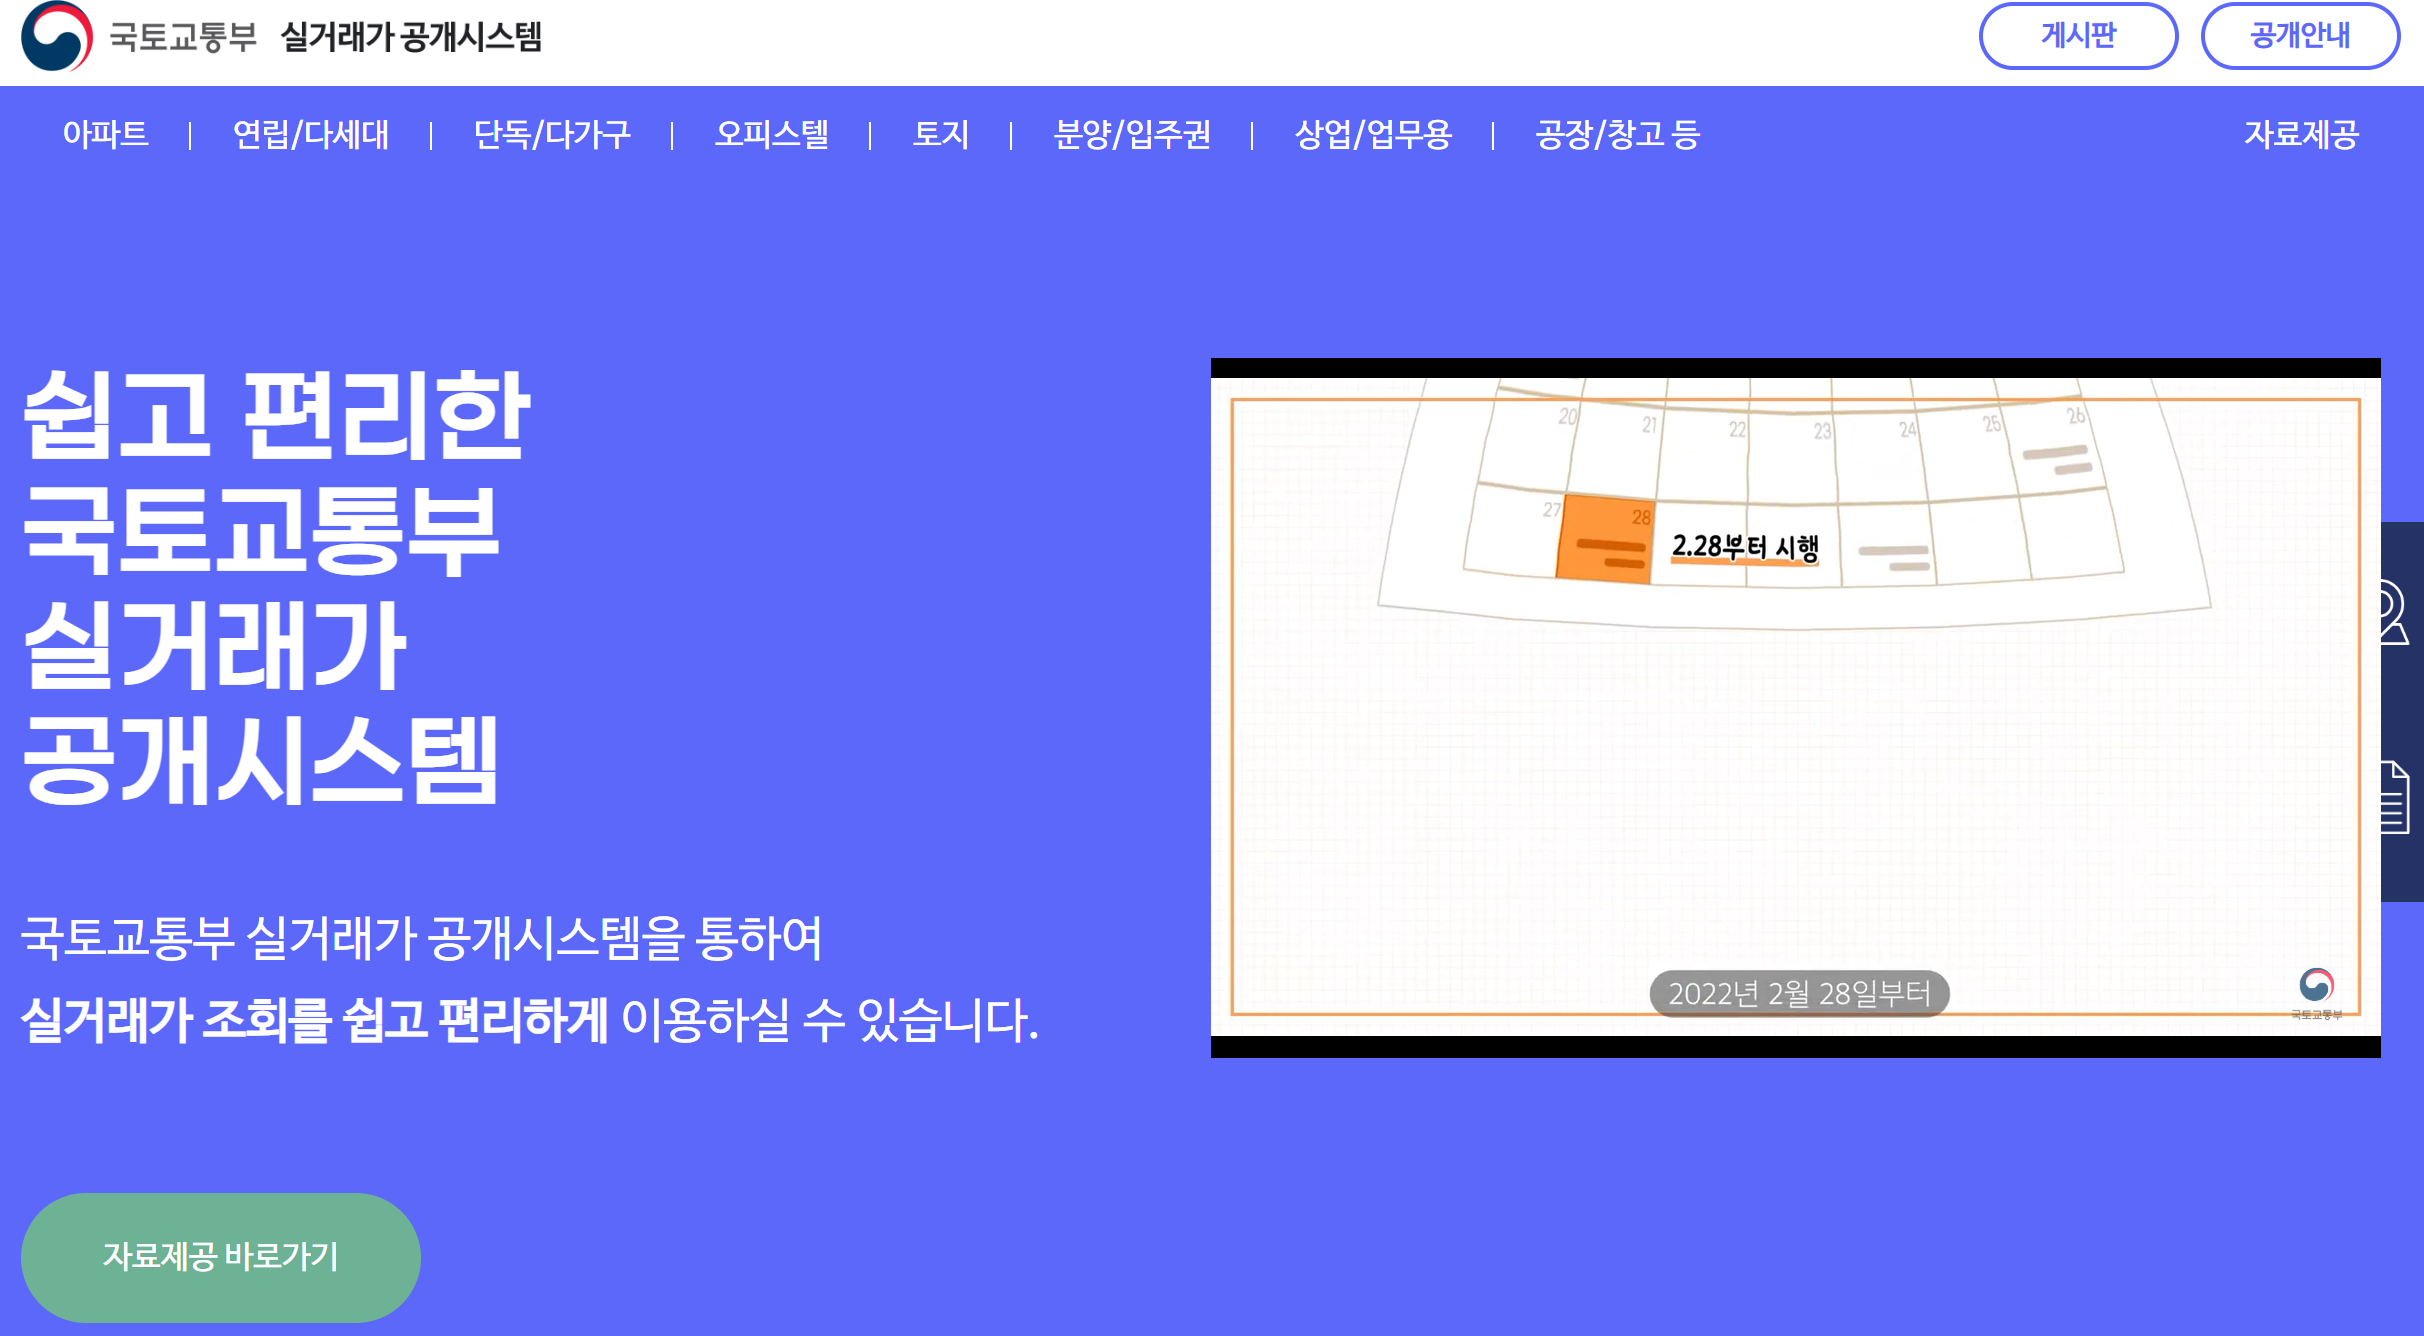Open the 자료제공 menu on the right
Screen dimensions: 2424x1336
tap(2300, 136)
